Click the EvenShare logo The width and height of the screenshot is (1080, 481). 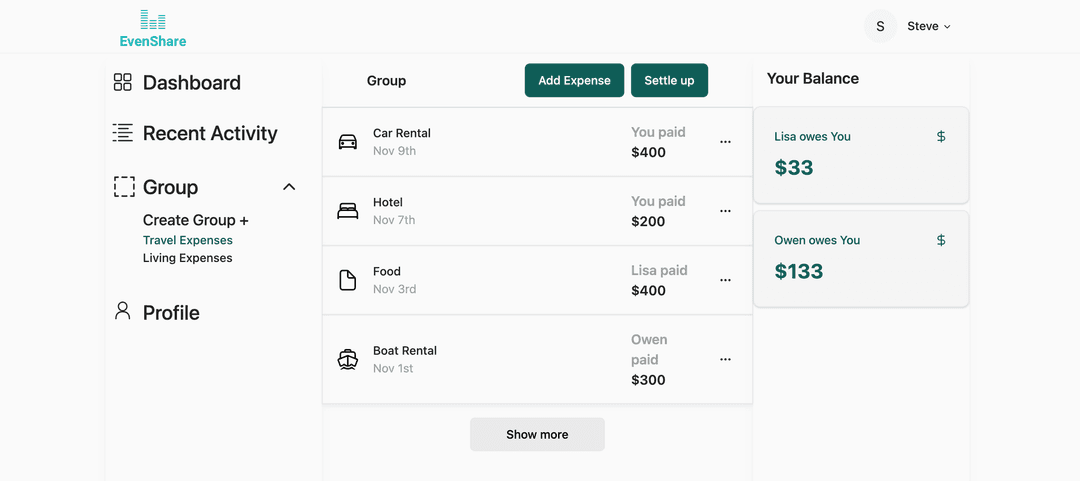tap(153, 28)
